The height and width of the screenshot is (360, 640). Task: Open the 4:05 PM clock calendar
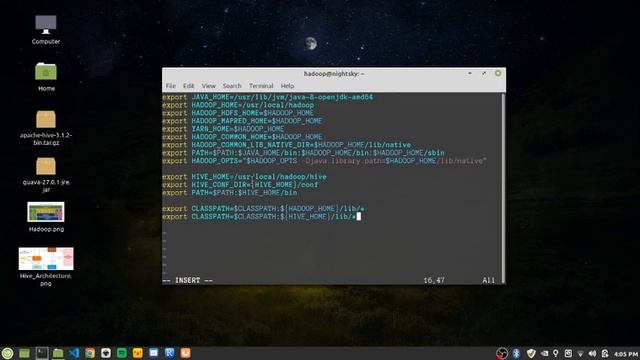point(626,354)
